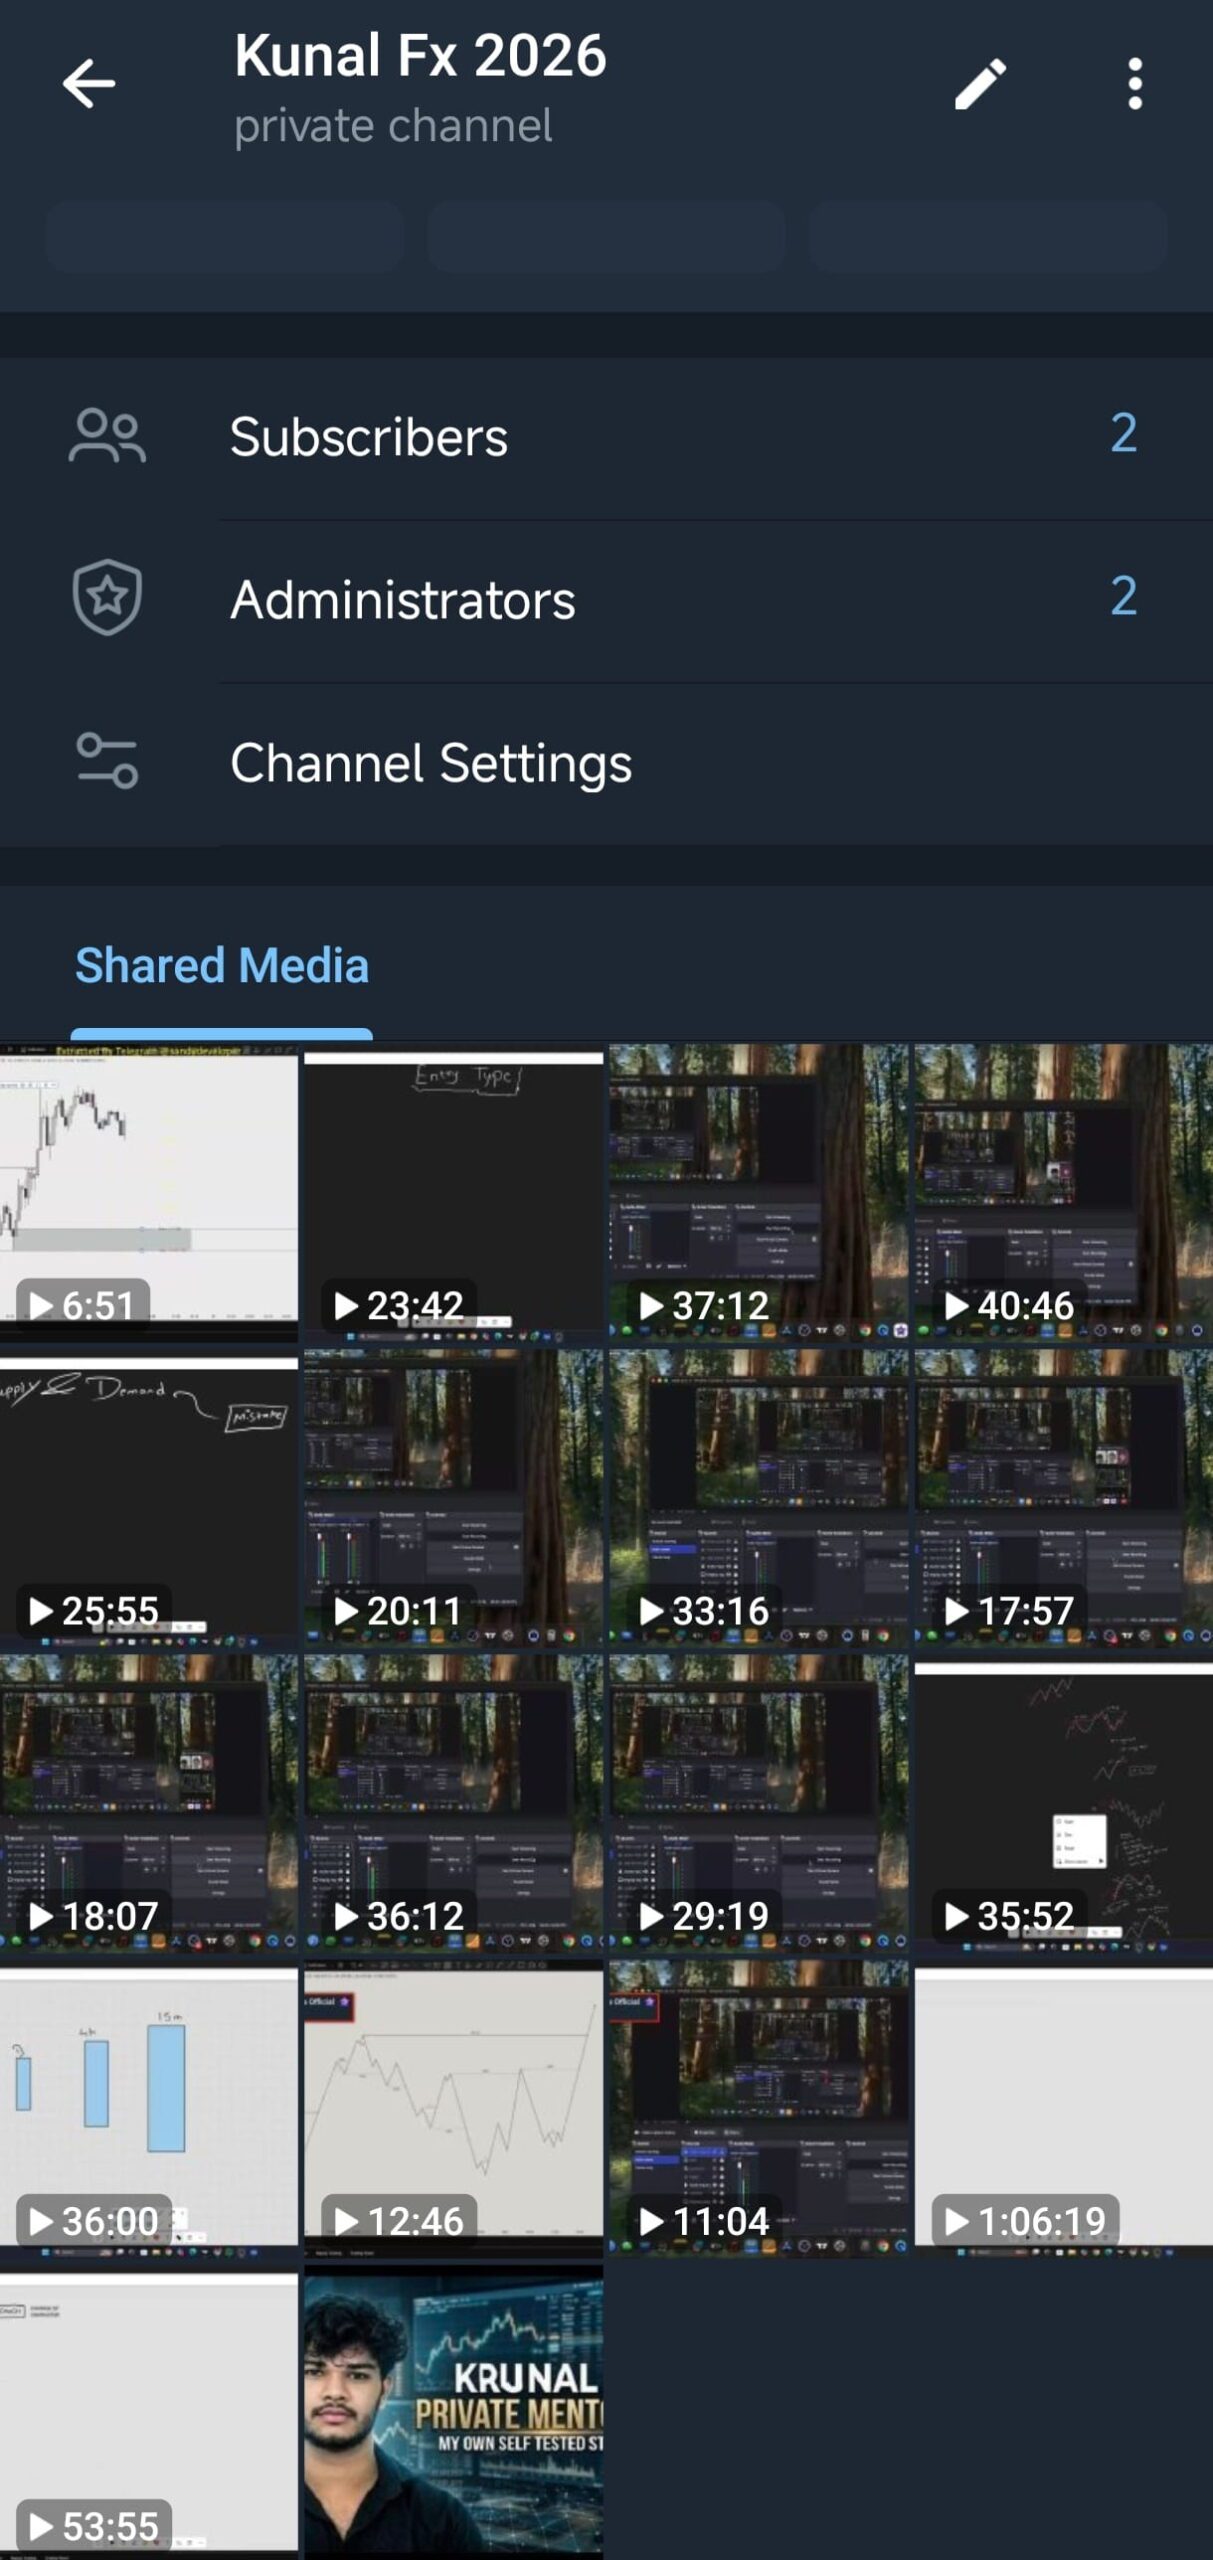This screenshot has width=1213, height=2560.
Task: Open the Administrators list row
Action: [606, 600]
